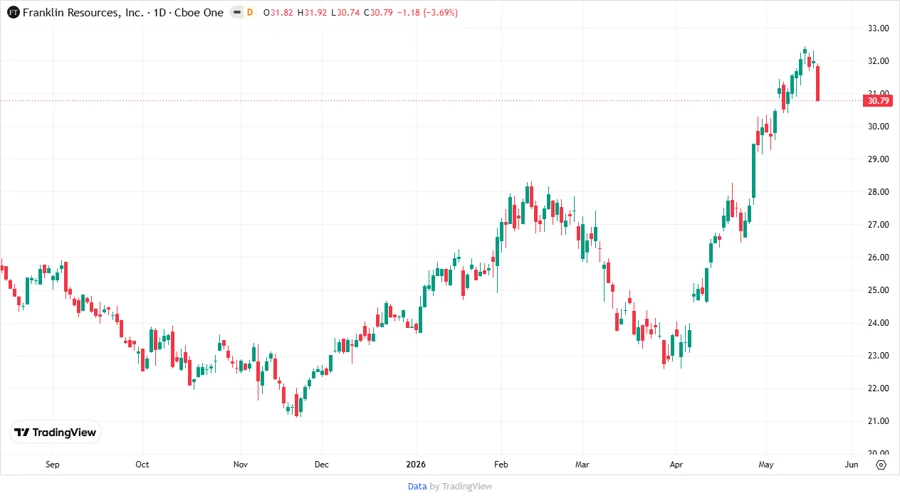Viewport: 900px width, 498px height.
Task: Click the 2026 label on the time axis
Action: point(416,464)
